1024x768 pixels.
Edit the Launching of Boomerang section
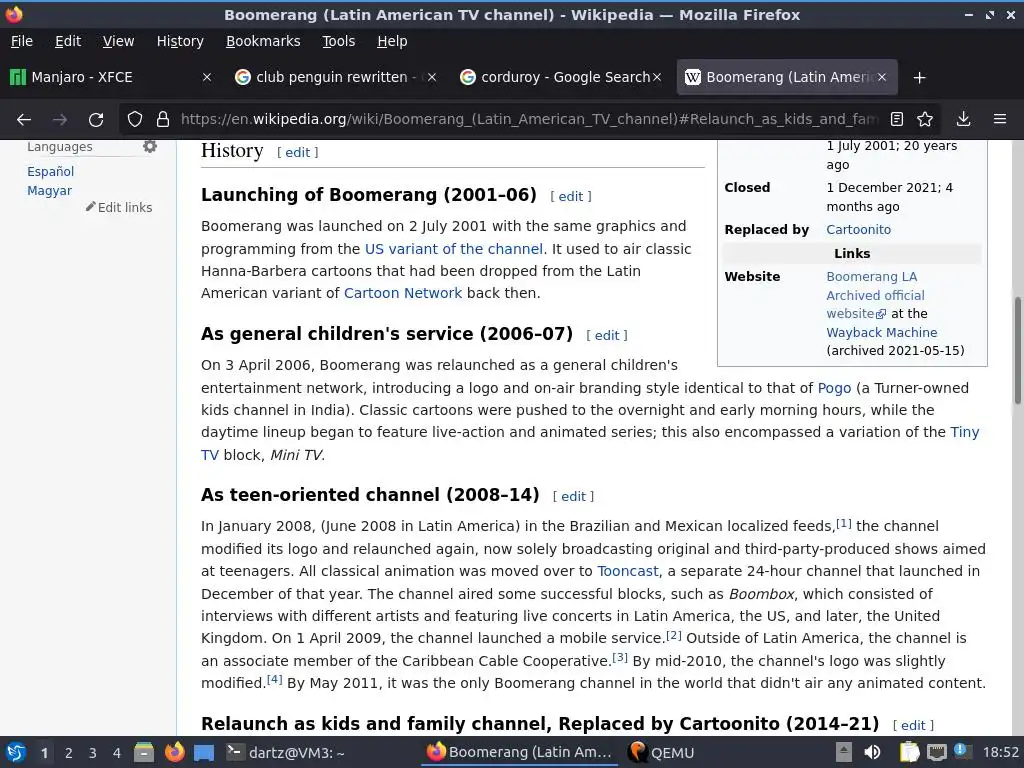[x=571, y=197]
